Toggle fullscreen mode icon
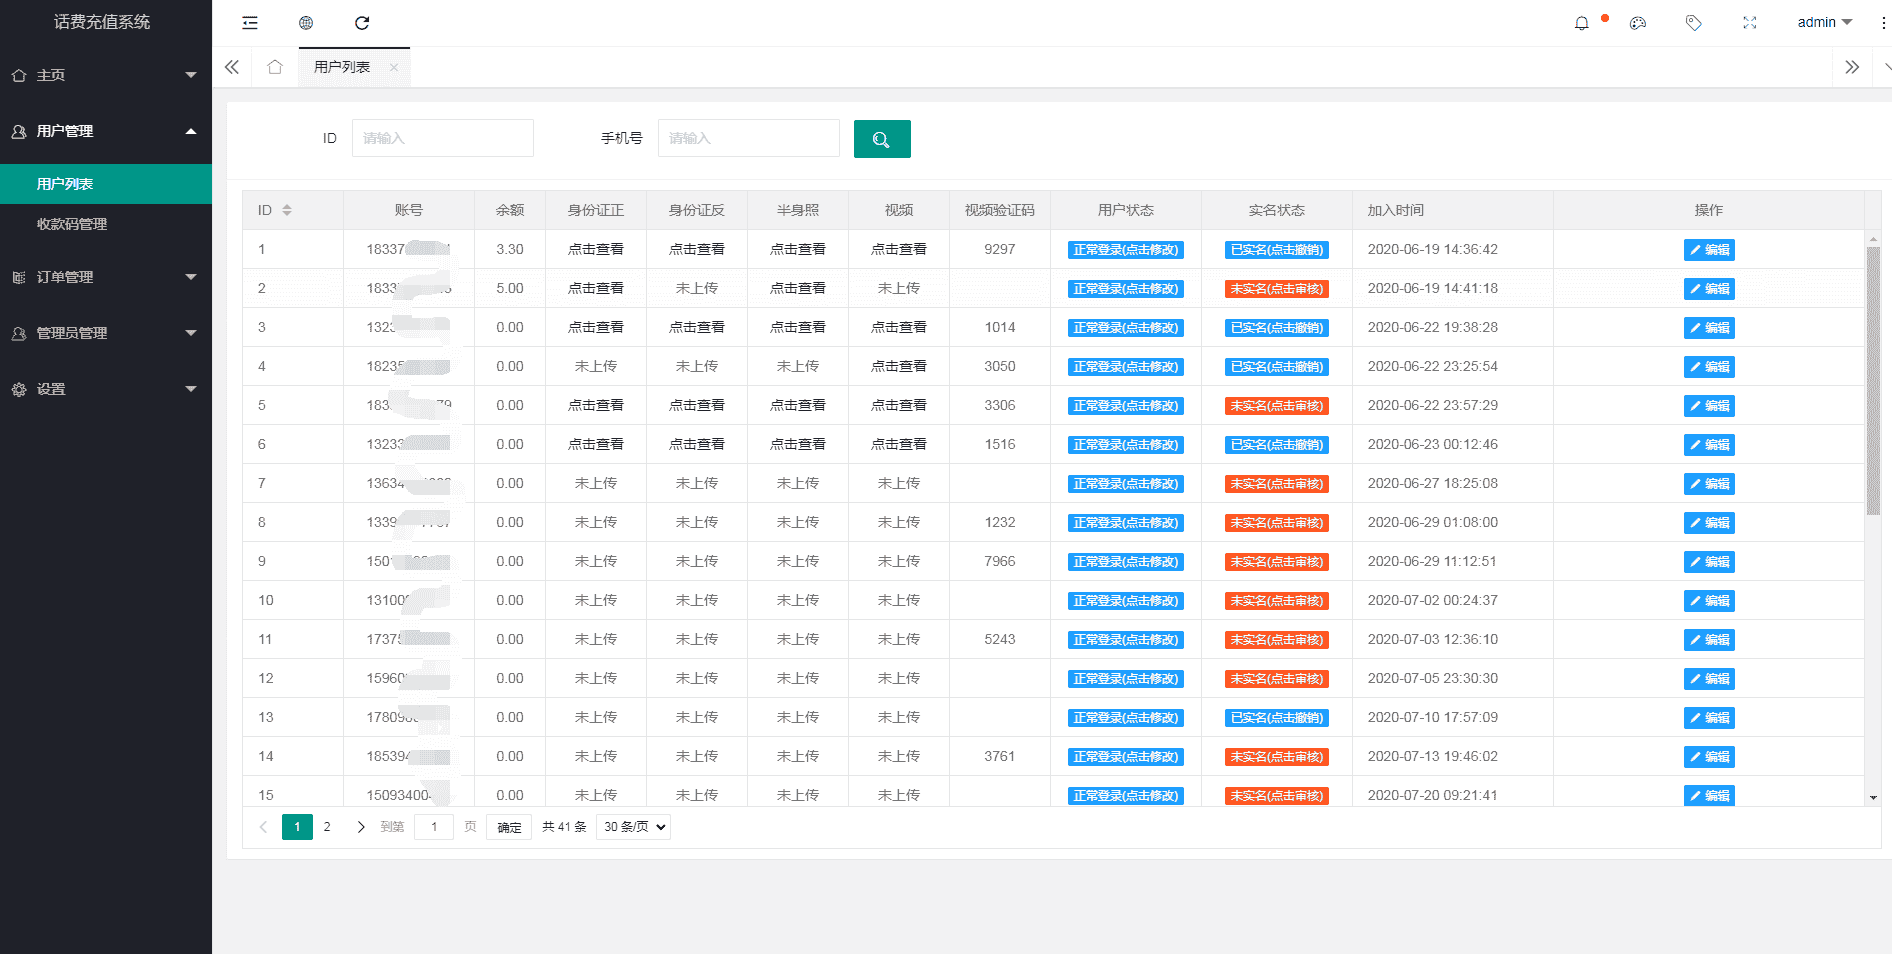Screen dimensions: 1892x954 (1749, 23)
